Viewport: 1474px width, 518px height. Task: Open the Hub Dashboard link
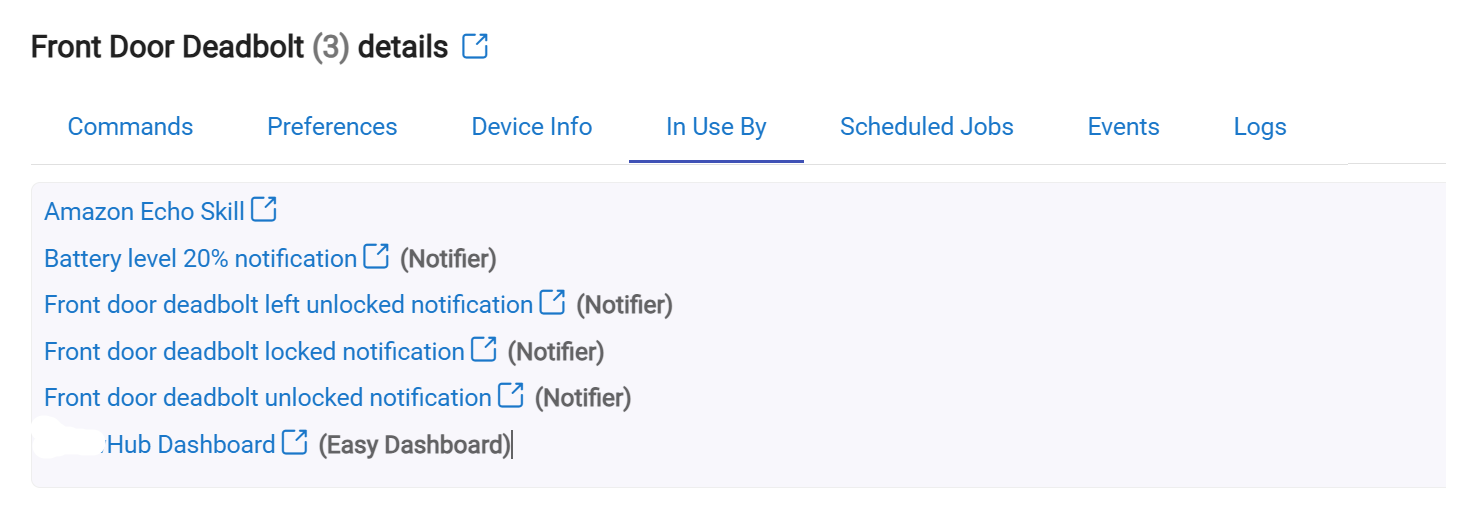tap(190, 445)
